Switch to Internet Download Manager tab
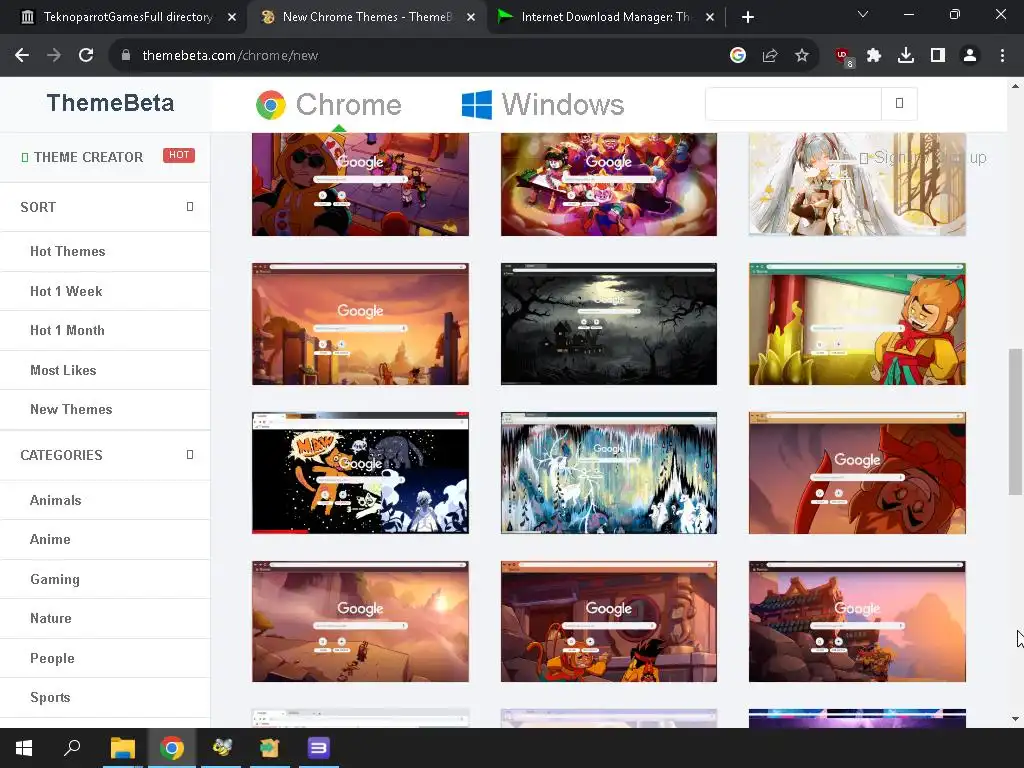Image resolution: width=1024 pixels, height=768 pixels. tap(604, 17)
